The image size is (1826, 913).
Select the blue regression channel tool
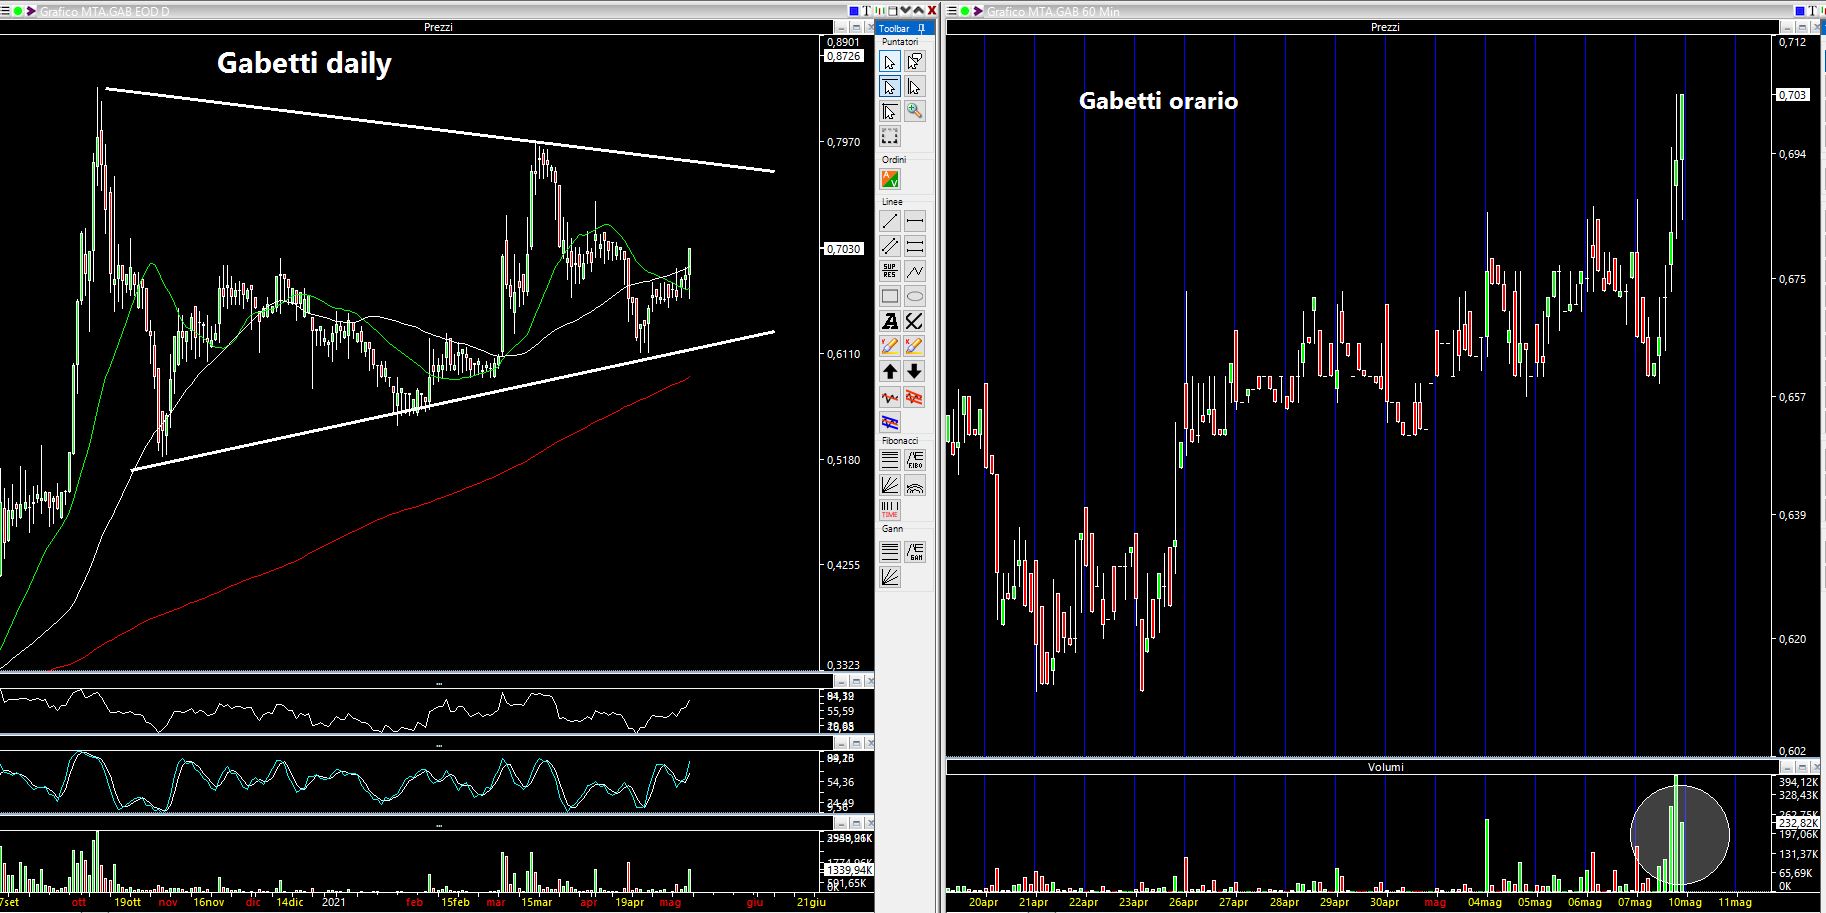coord(889,422)
